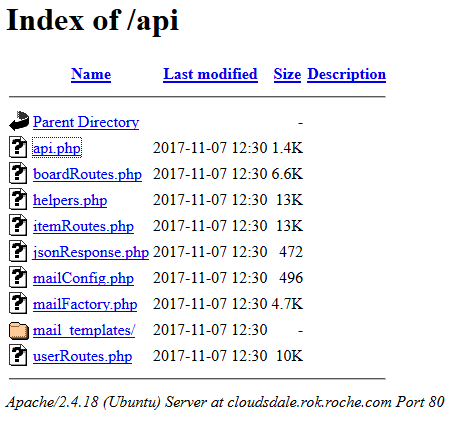Screen dimensions: 452x421
Task: Click the unknown-file icon beside api.php
Action: tap(18, 147)
